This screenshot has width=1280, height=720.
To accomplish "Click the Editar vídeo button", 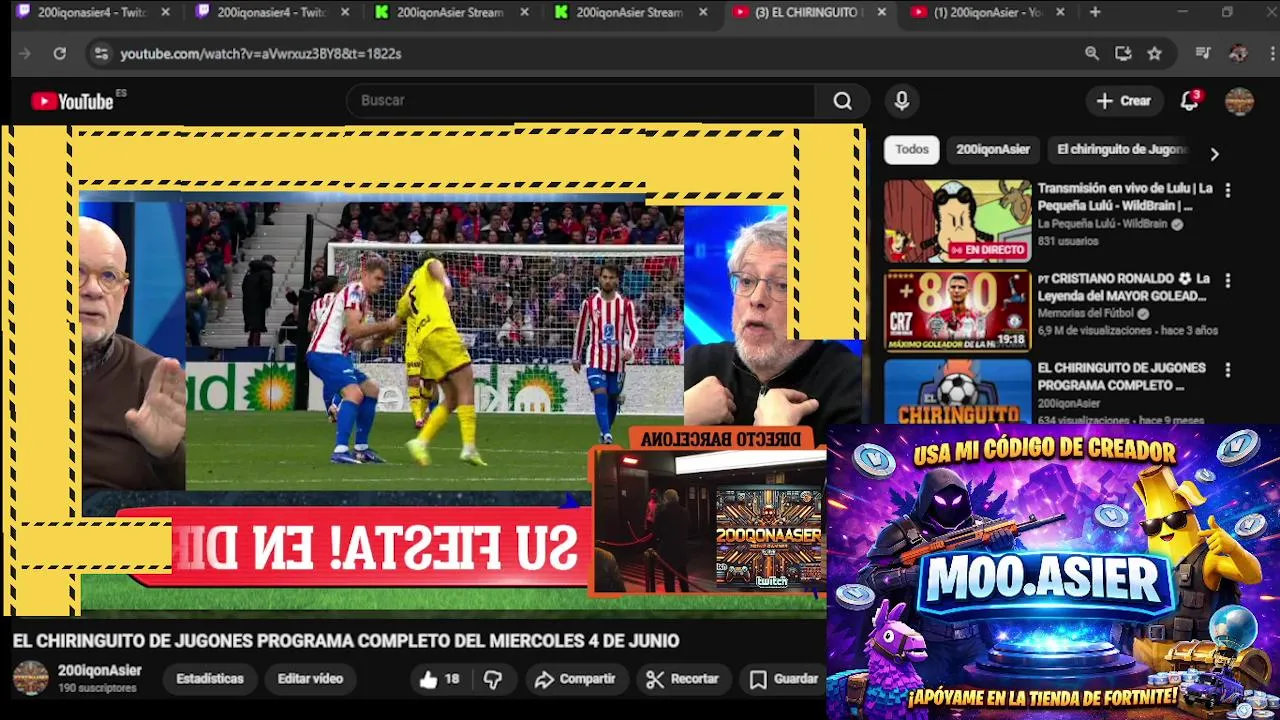I will pos(310,679).
